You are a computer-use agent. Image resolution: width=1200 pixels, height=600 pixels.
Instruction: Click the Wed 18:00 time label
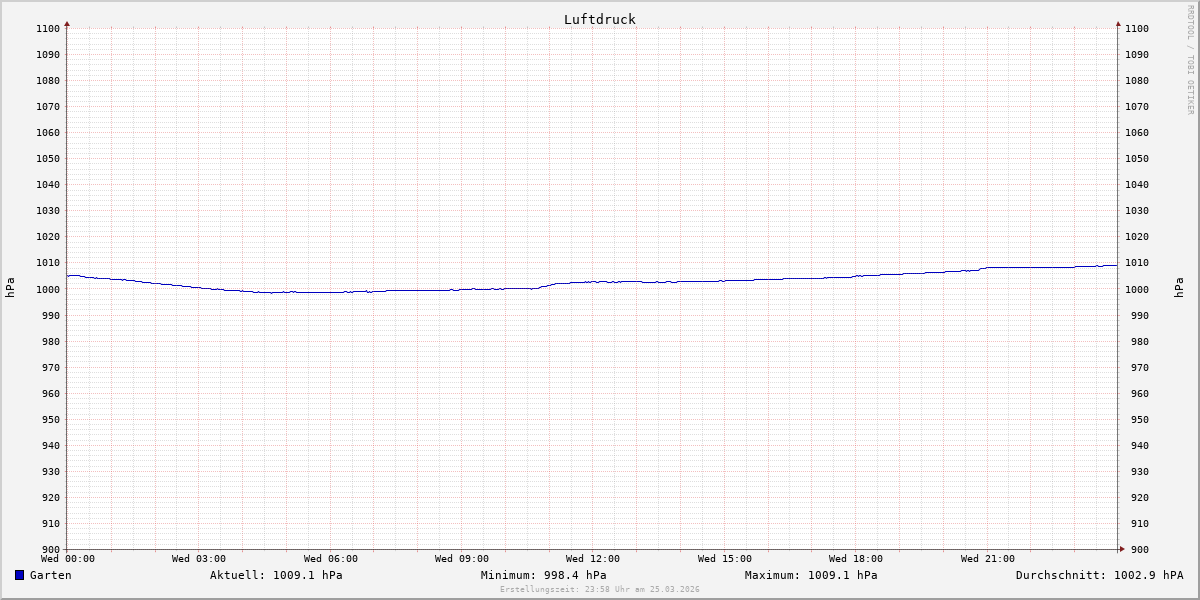(856, 559)
